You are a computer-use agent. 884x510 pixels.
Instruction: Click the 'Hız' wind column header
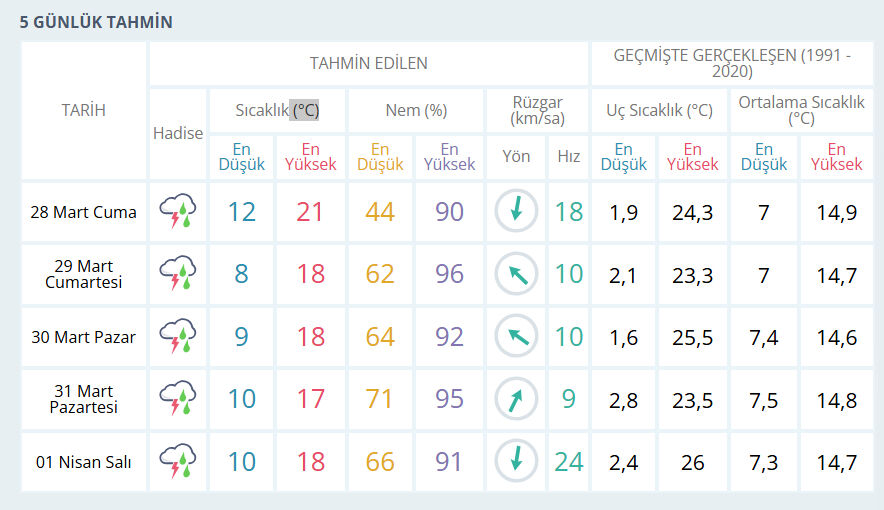(x=568, y=156)
